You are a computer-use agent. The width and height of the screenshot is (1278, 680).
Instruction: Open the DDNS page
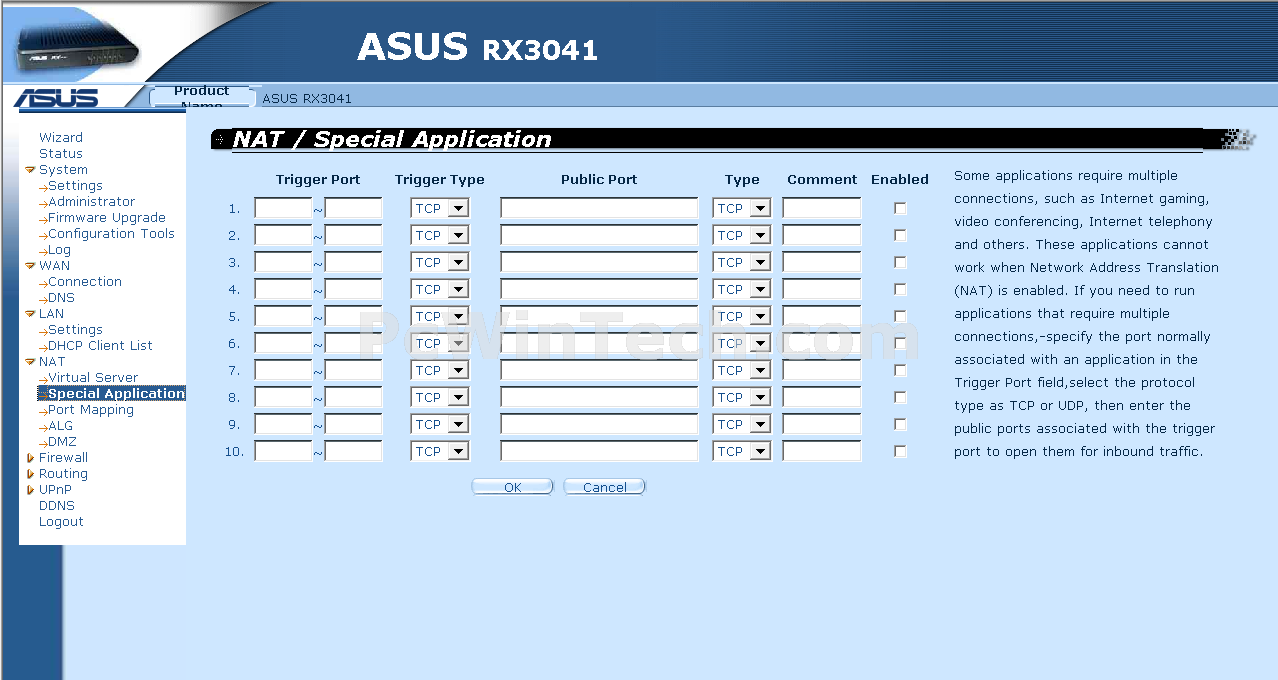[57, 506]
